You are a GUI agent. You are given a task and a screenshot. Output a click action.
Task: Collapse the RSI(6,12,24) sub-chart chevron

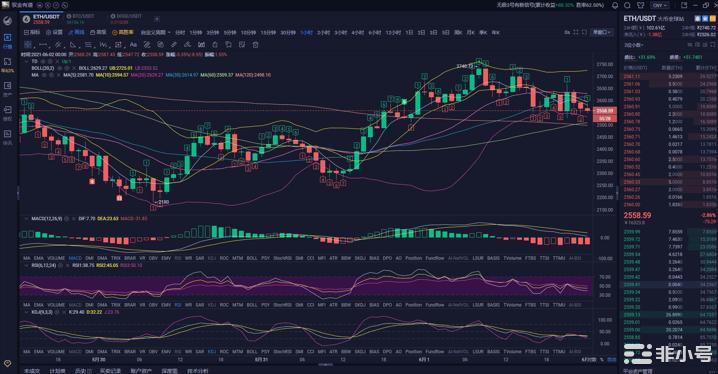tap(27, 265)
